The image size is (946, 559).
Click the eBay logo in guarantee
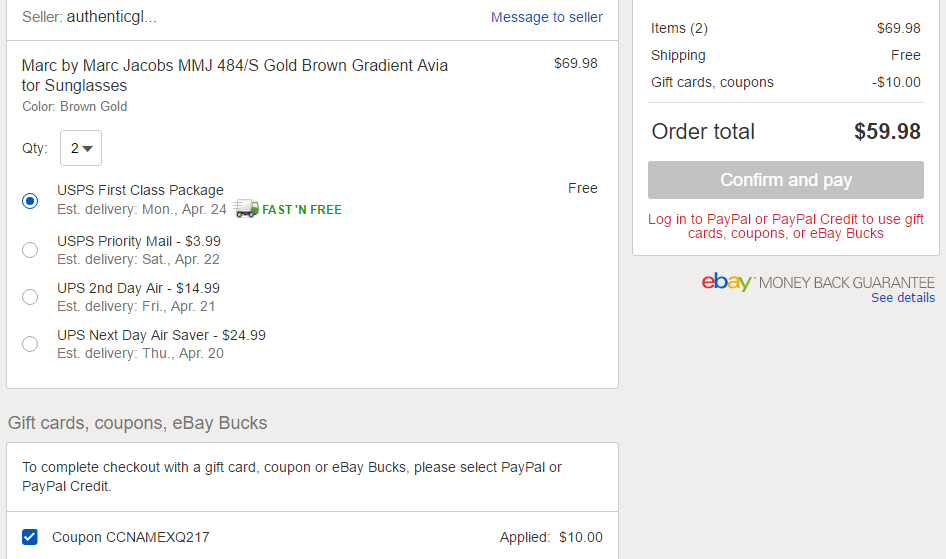tap(726, 282)
